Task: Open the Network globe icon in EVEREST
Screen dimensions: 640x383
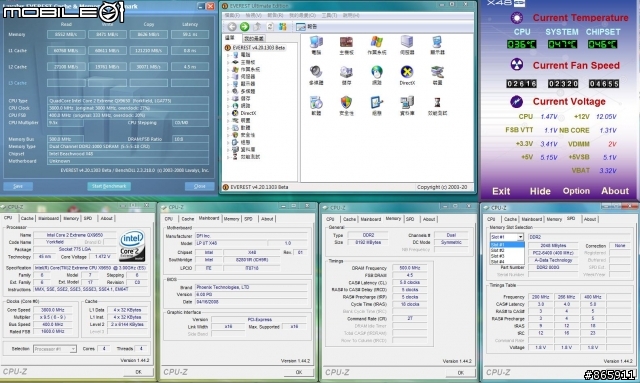Action: pyautogui.click(x=377, y=72)
